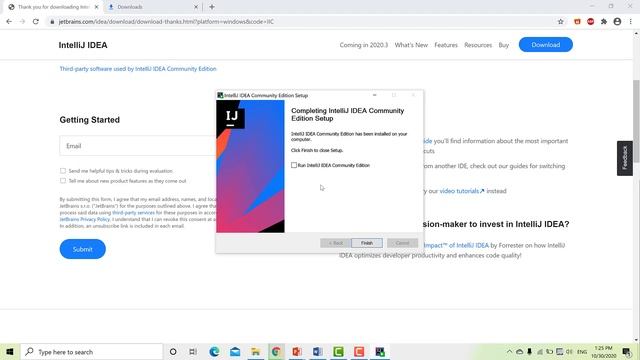Viewport: 640px width, 360px height.
Task: Open the Extensions puzzle icon
Action: tap(604, 22)
